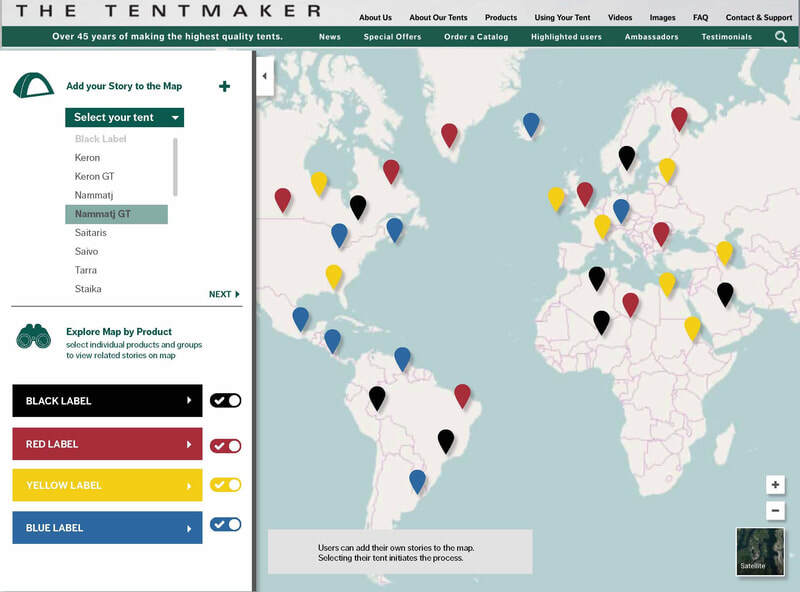Select the red pin on Brazil's northeast coast
Screen dimensions: 800x592
pyautogui.click(x=462, y=396)
